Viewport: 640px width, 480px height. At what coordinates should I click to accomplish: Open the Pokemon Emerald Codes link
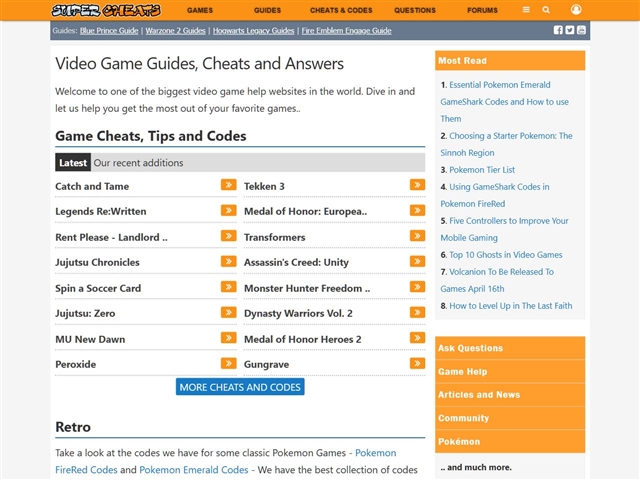[194, 470]
